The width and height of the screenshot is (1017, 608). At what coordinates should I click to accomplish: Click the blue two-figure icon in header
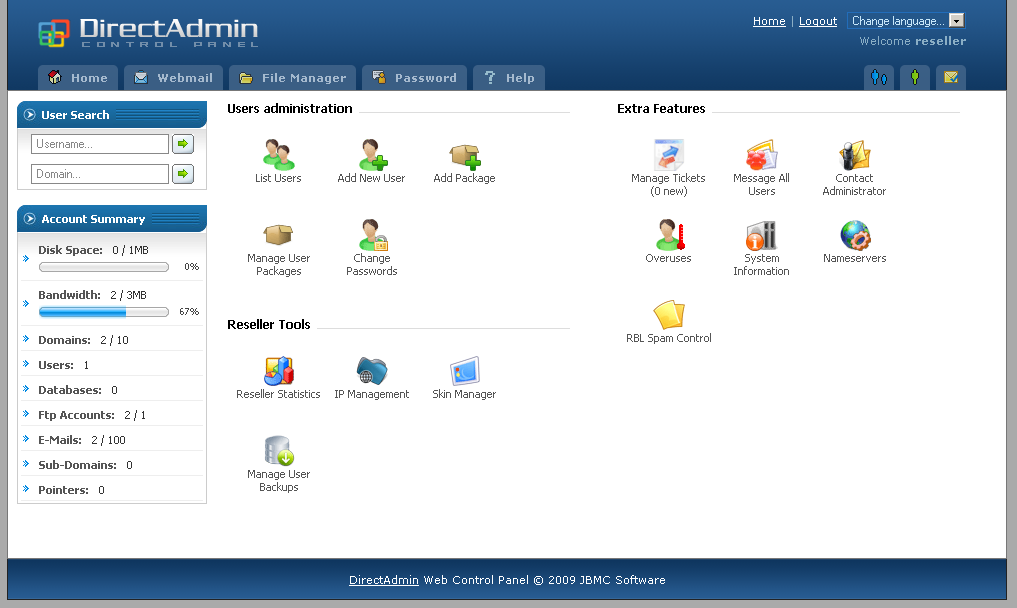[x=879, y=78]
